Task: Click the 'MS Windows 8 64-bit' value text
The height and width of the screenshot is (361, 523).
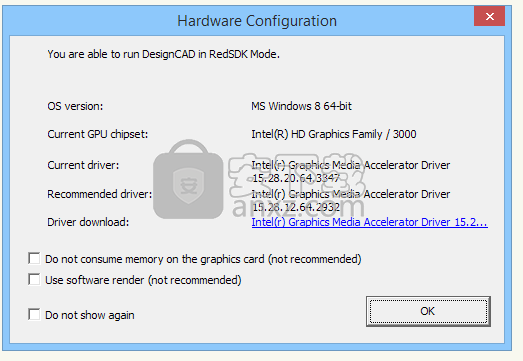Action: pos(302,106)
